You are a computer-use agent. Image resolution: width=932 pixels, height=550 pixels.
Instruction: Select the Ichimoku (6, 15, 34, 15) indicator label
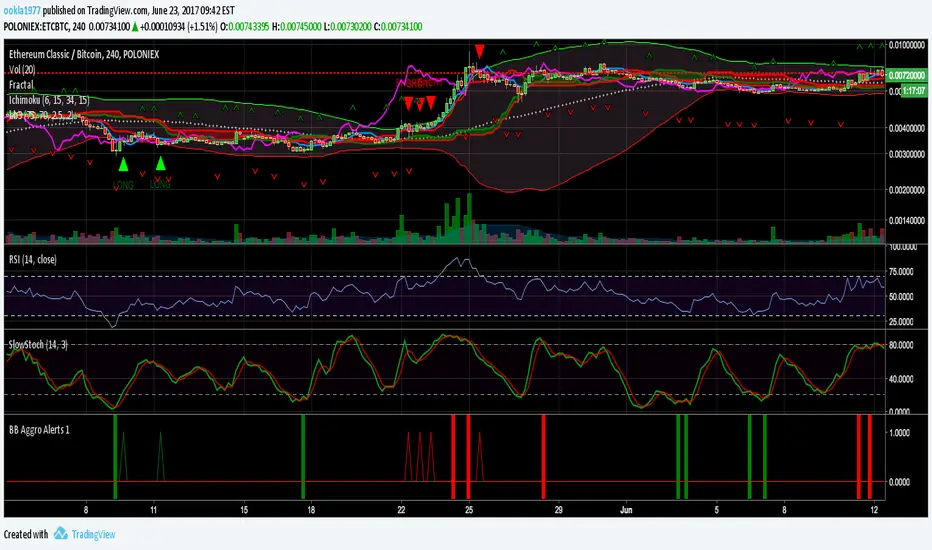49,100
